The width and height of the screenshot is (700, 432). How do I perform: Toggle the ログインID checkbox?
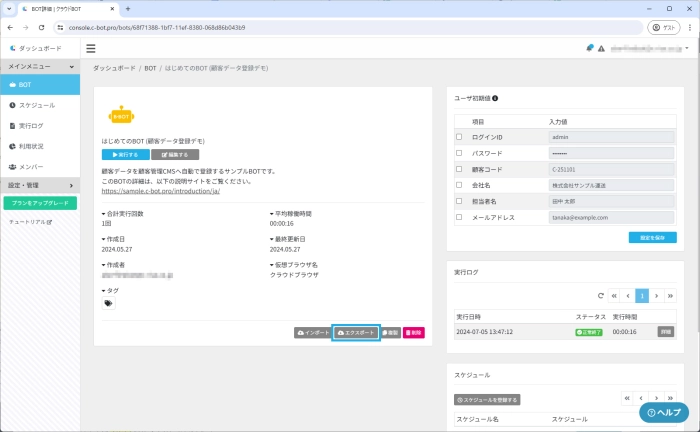[459, 137]
